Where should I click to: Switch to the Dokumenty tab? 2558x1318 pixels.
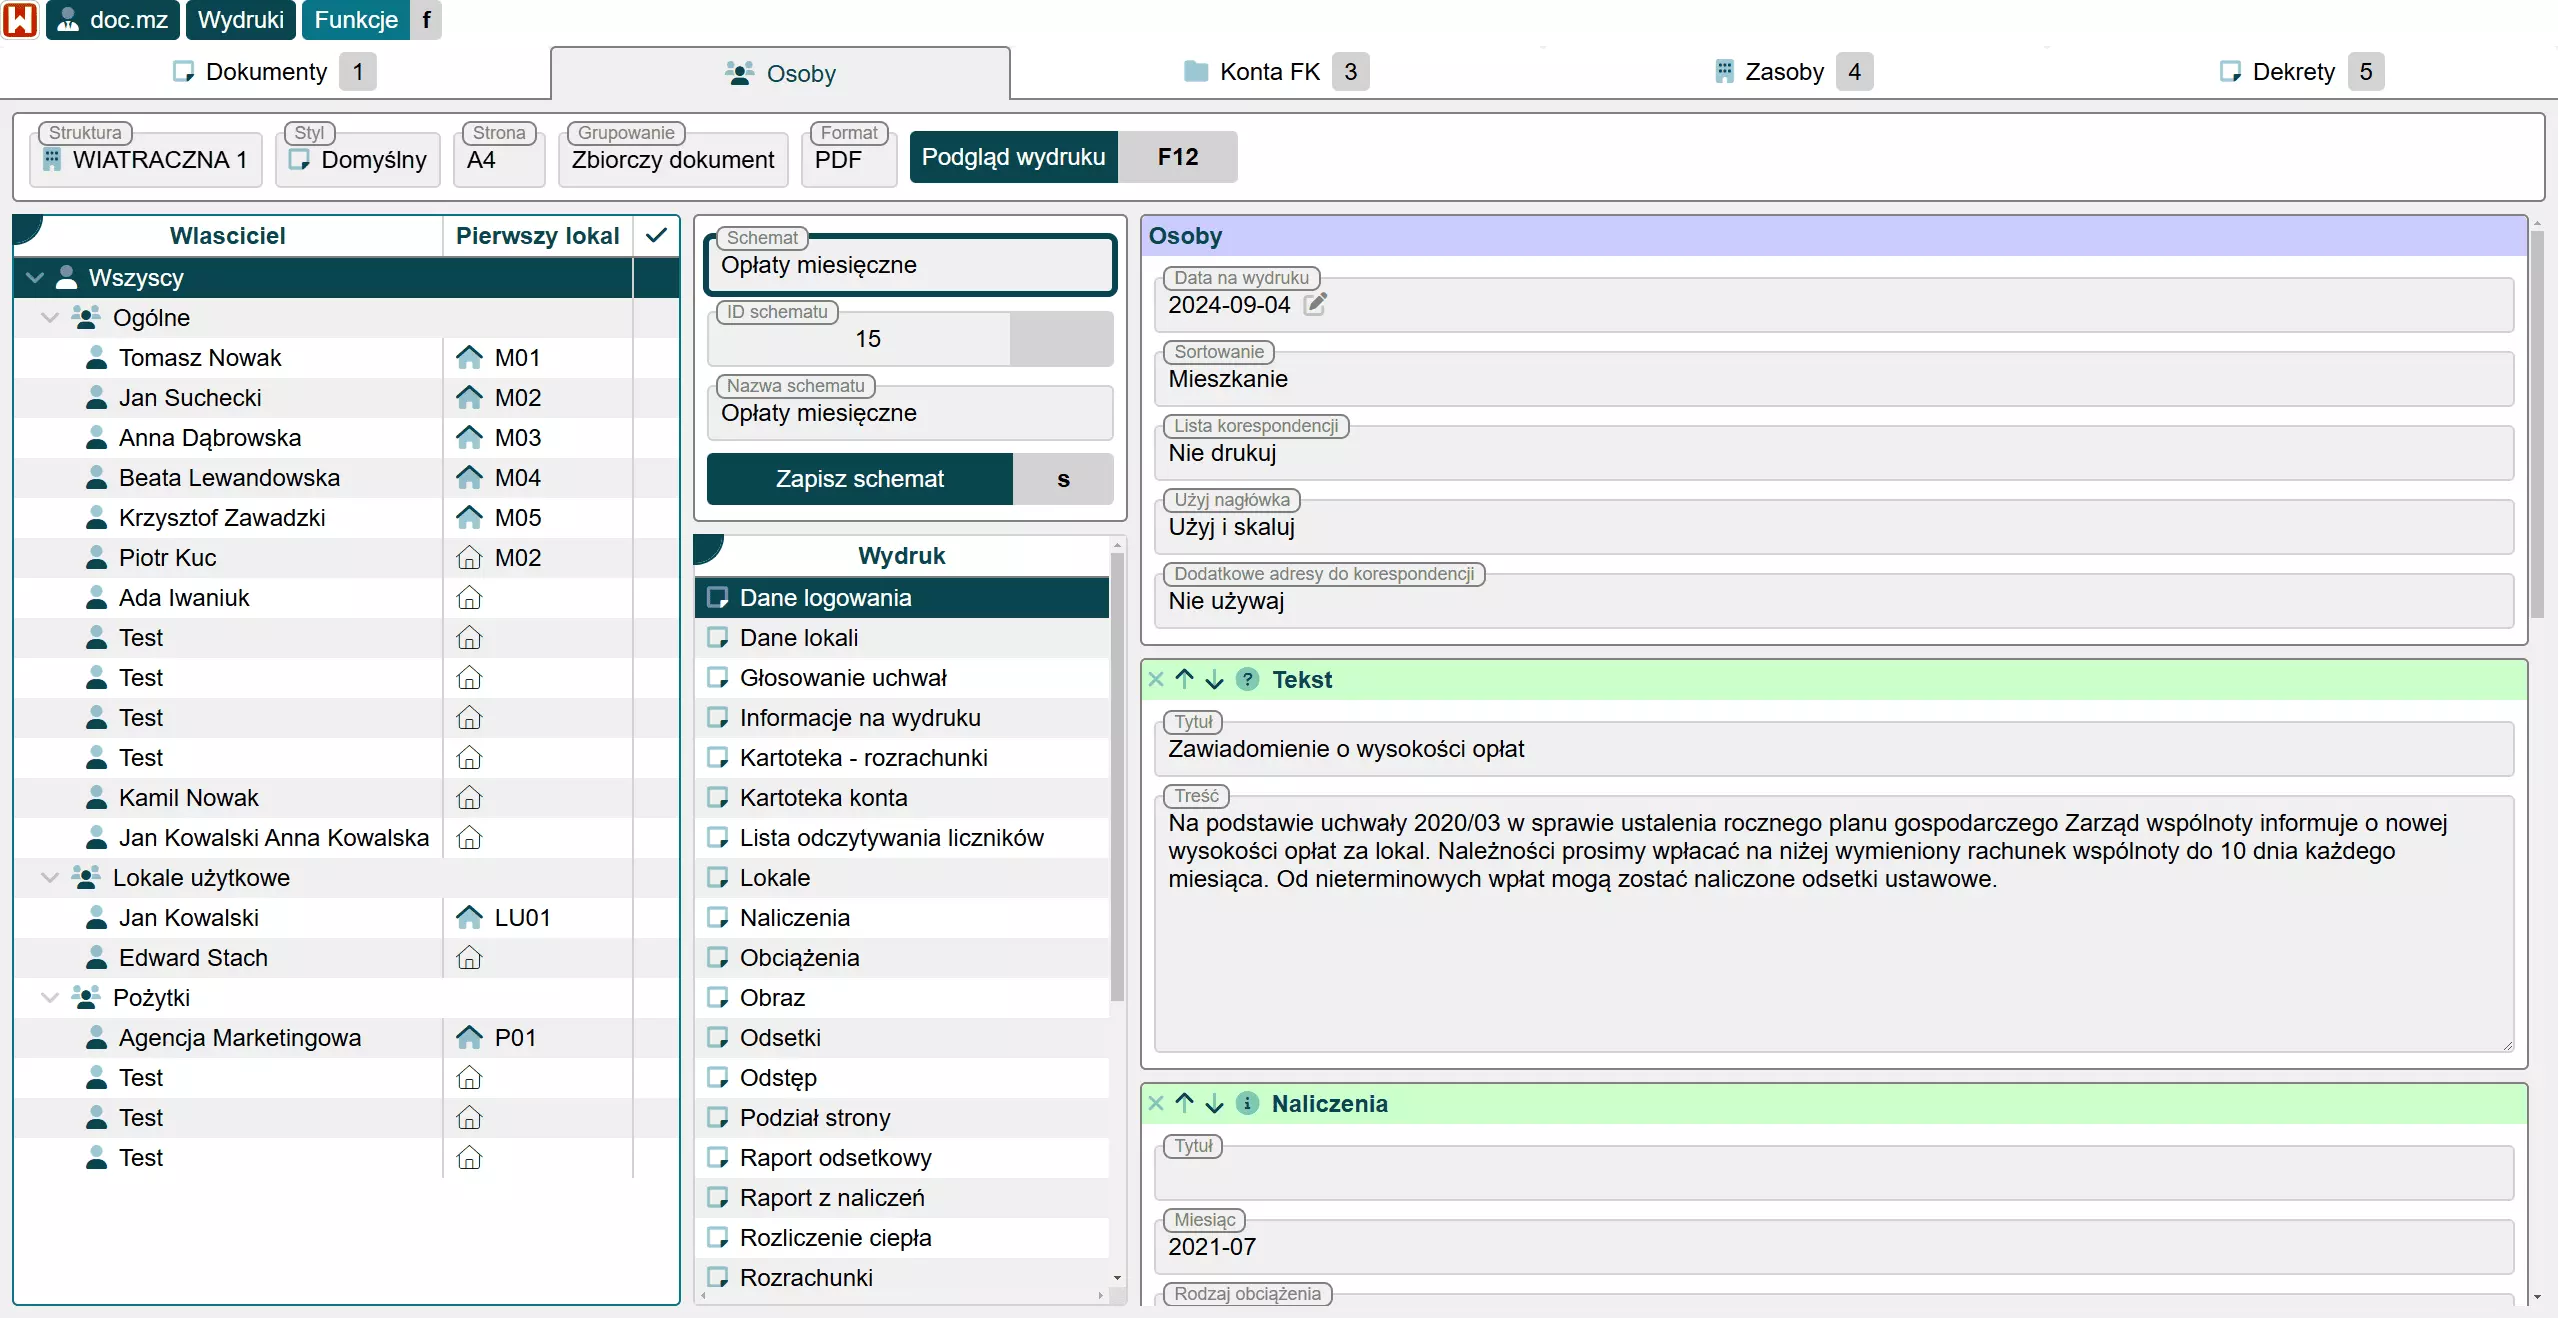[x=274, y=72]
